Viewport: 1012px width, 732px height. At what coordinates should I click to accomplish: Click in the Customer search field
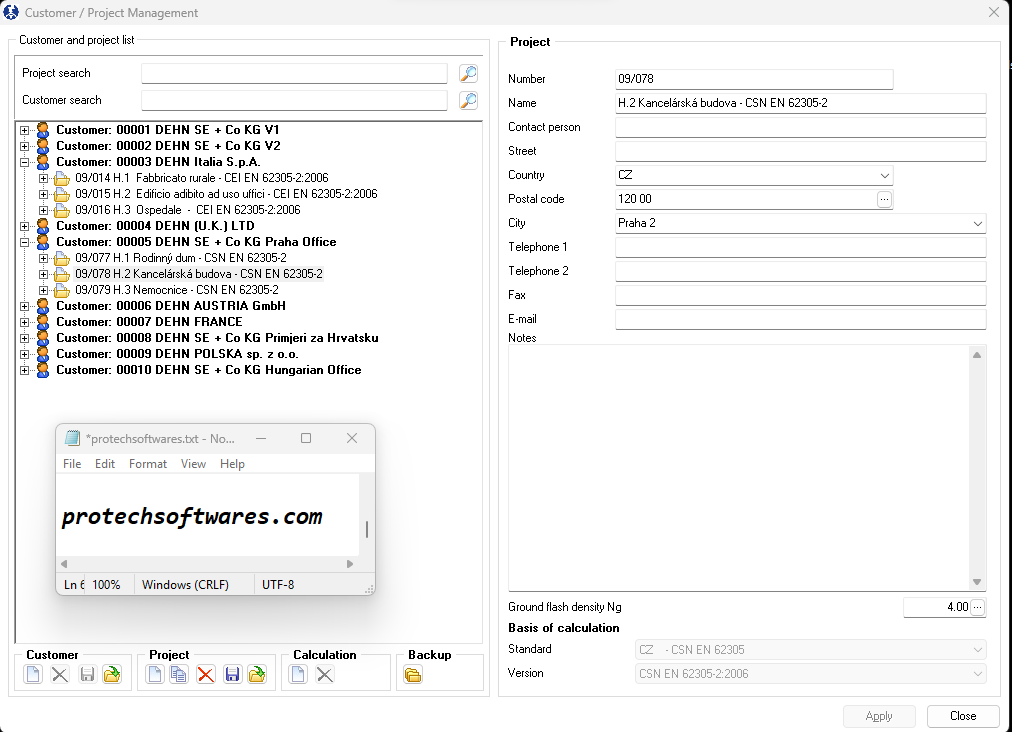[x=294, y=101]
